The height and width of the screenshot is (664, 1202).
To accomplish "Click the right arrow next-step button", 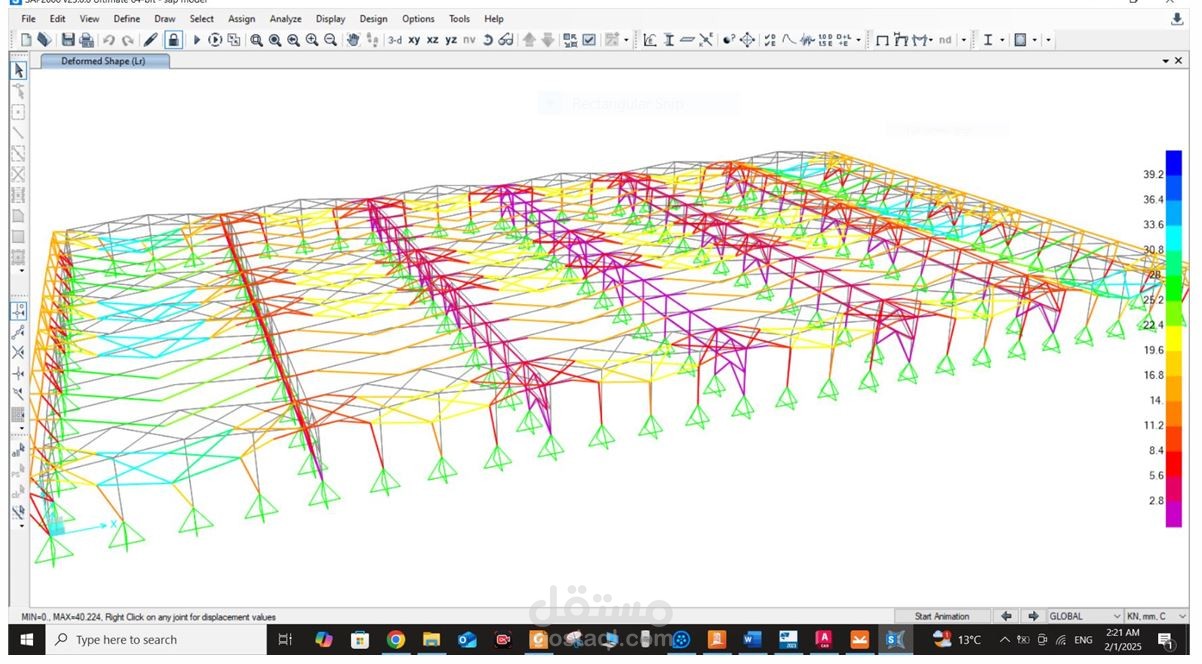I will click(1033, 616).
